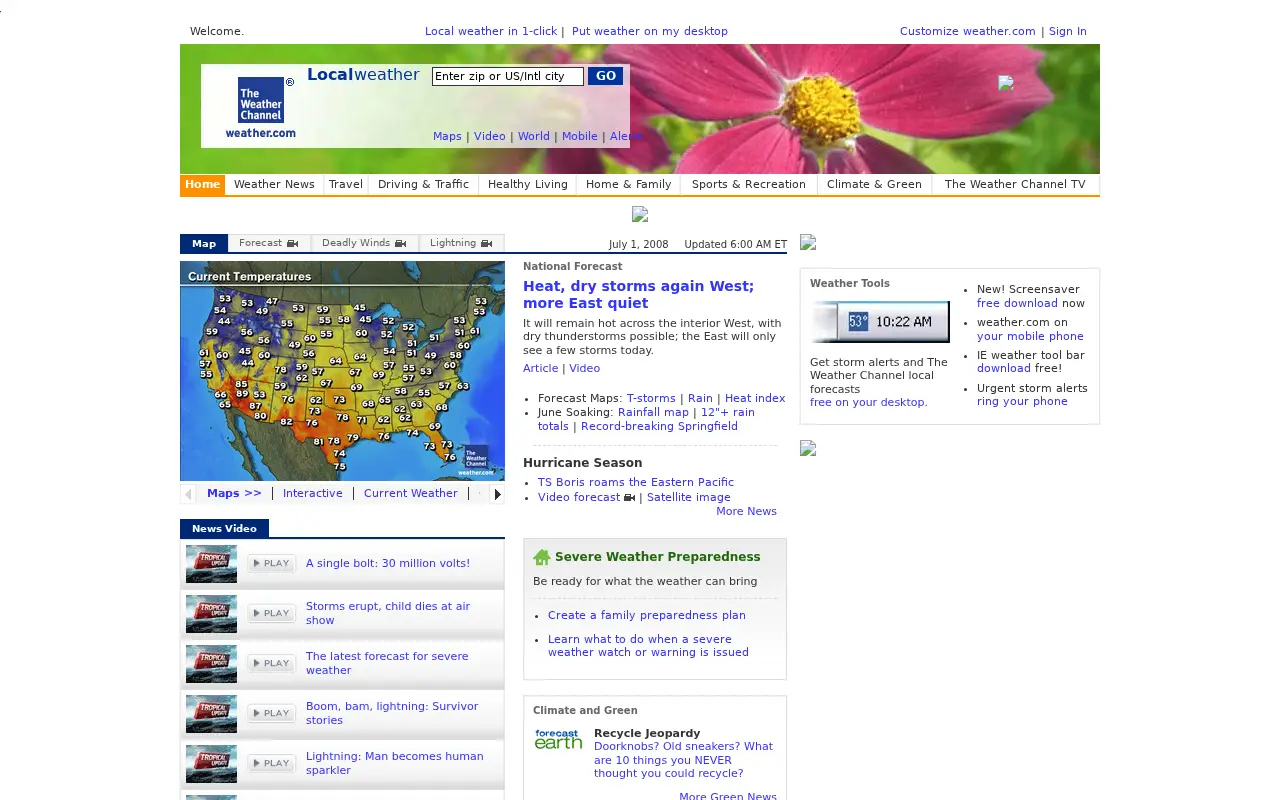Open the Satellite image link
Image resolution: width=1280 pixels, height=800 pixels.
(689, 497)
